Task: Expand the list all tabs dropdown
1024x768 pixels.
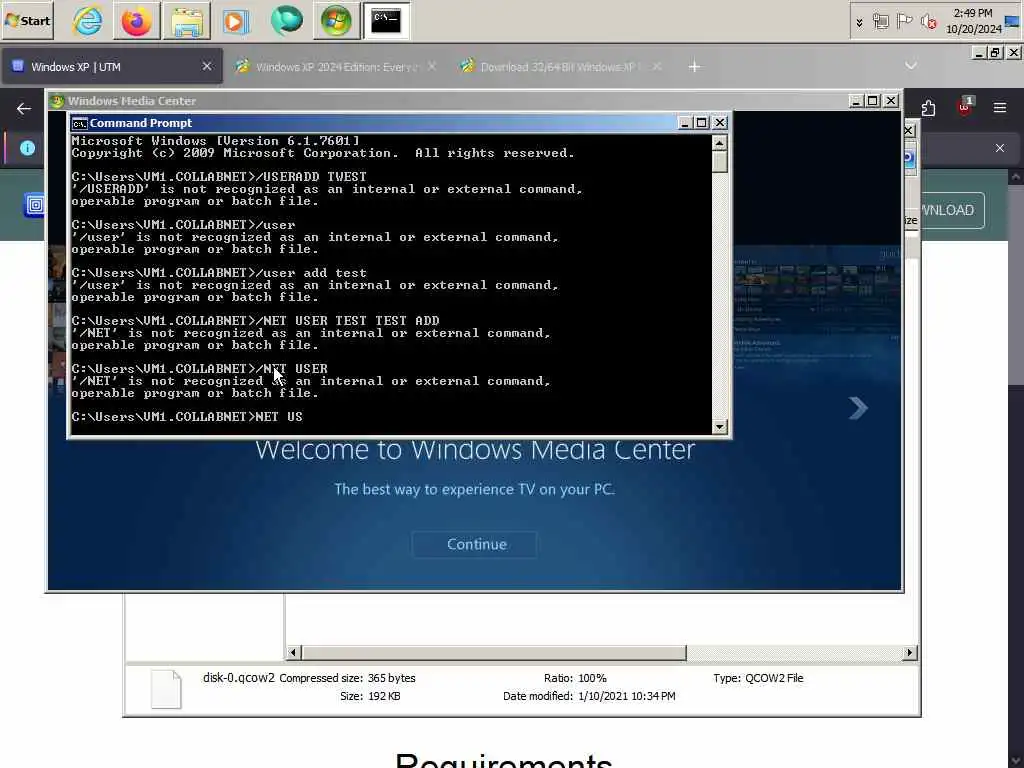Action: click(911, 66)
